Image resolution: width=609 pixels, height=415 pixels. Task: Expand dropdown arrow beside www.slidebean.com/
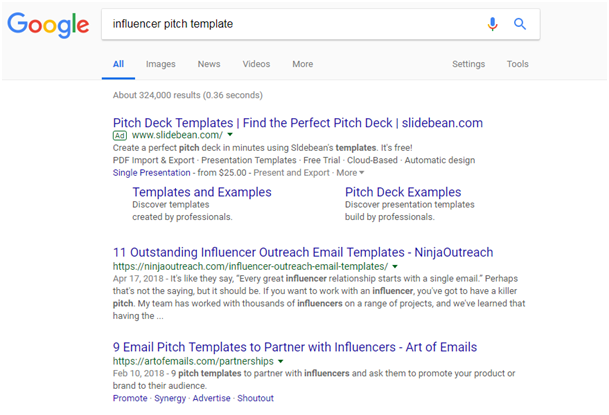(230, 135)
